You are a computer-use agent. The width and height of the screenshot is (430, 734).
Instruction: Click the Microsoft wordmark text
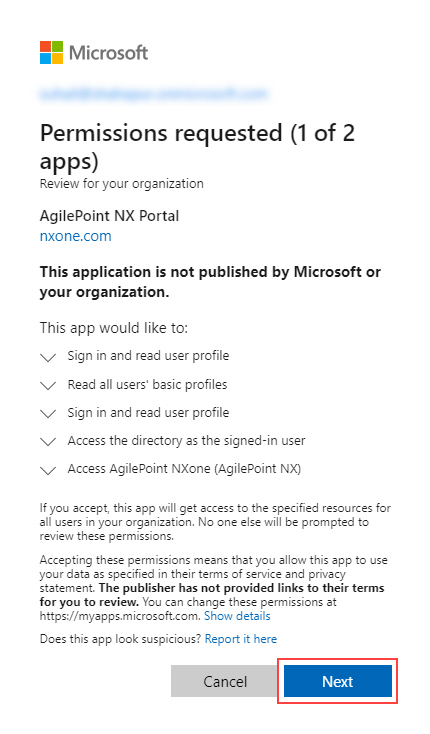pos(109,52)
